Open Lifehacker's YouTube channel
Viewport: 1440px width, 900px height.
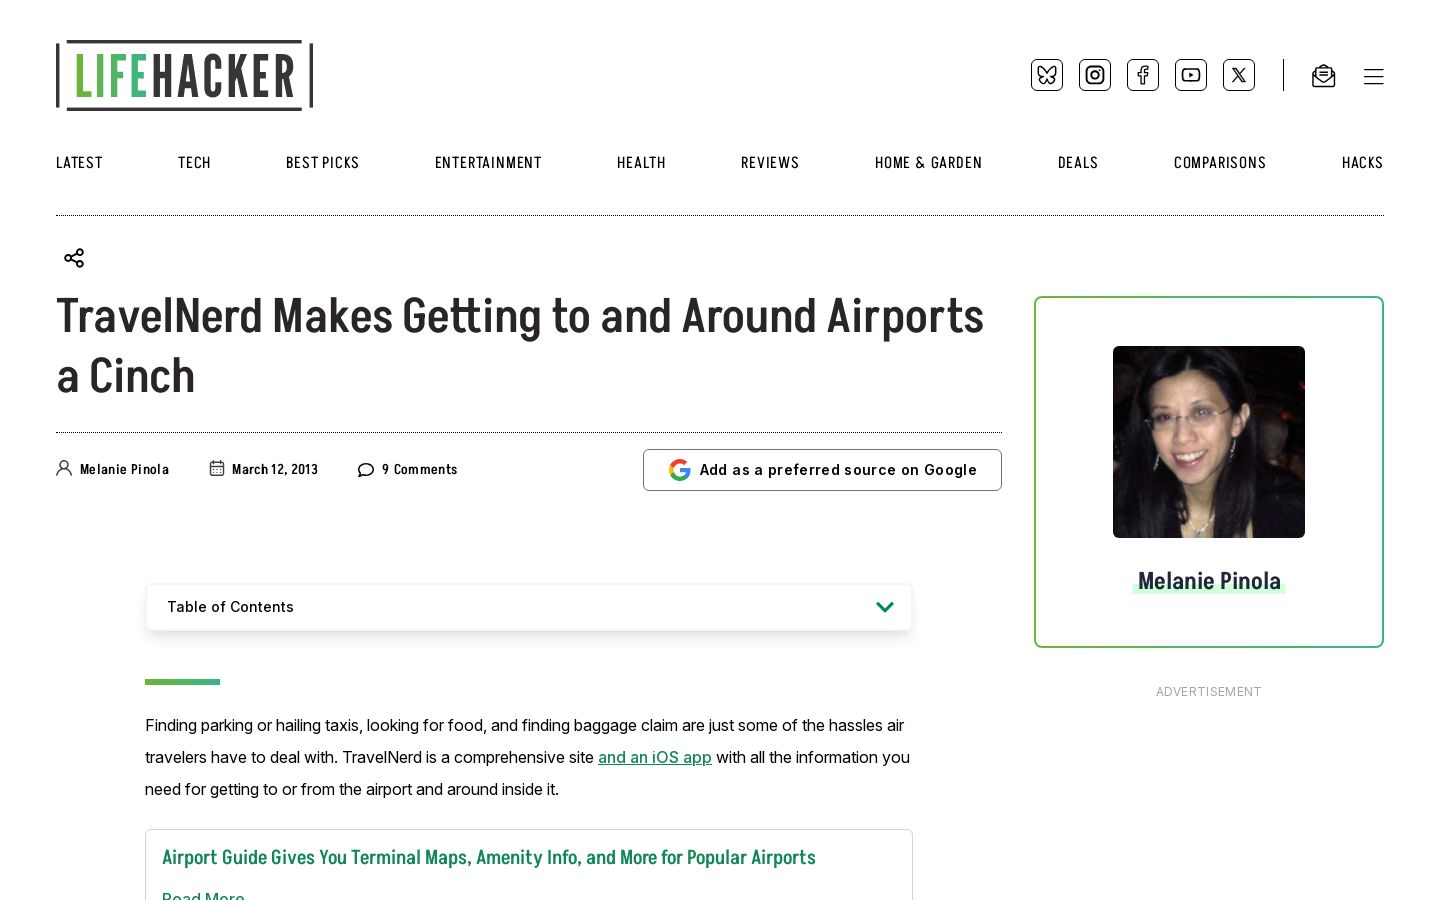pos(1191,75)
